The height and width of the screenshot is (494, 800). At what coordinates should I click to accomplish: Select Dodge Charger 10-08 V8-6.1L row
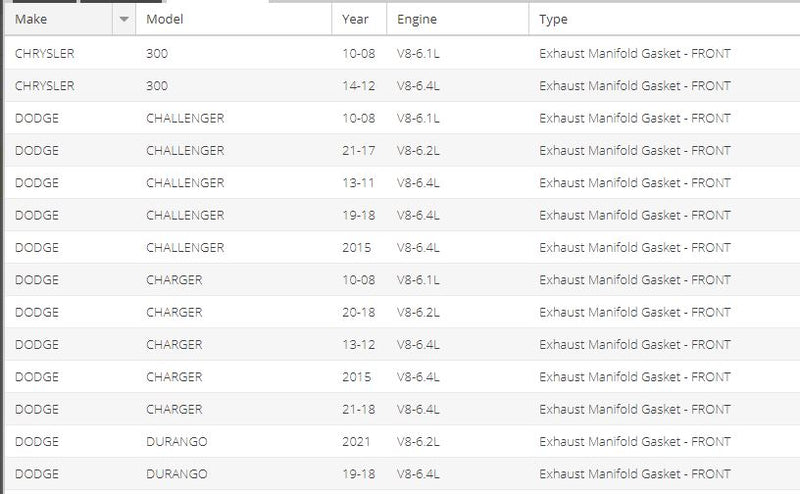click(403, 280)
